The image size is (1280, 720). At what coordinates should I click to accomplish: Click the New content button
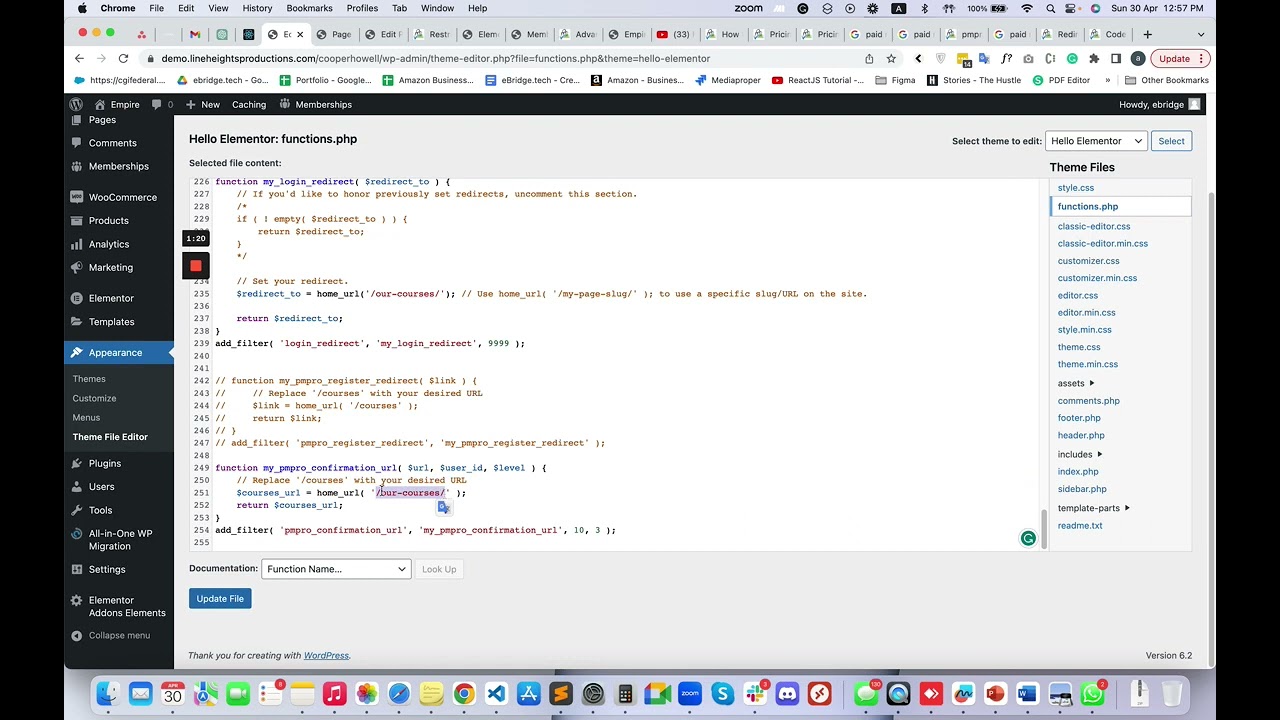click(x=203, y=104)
